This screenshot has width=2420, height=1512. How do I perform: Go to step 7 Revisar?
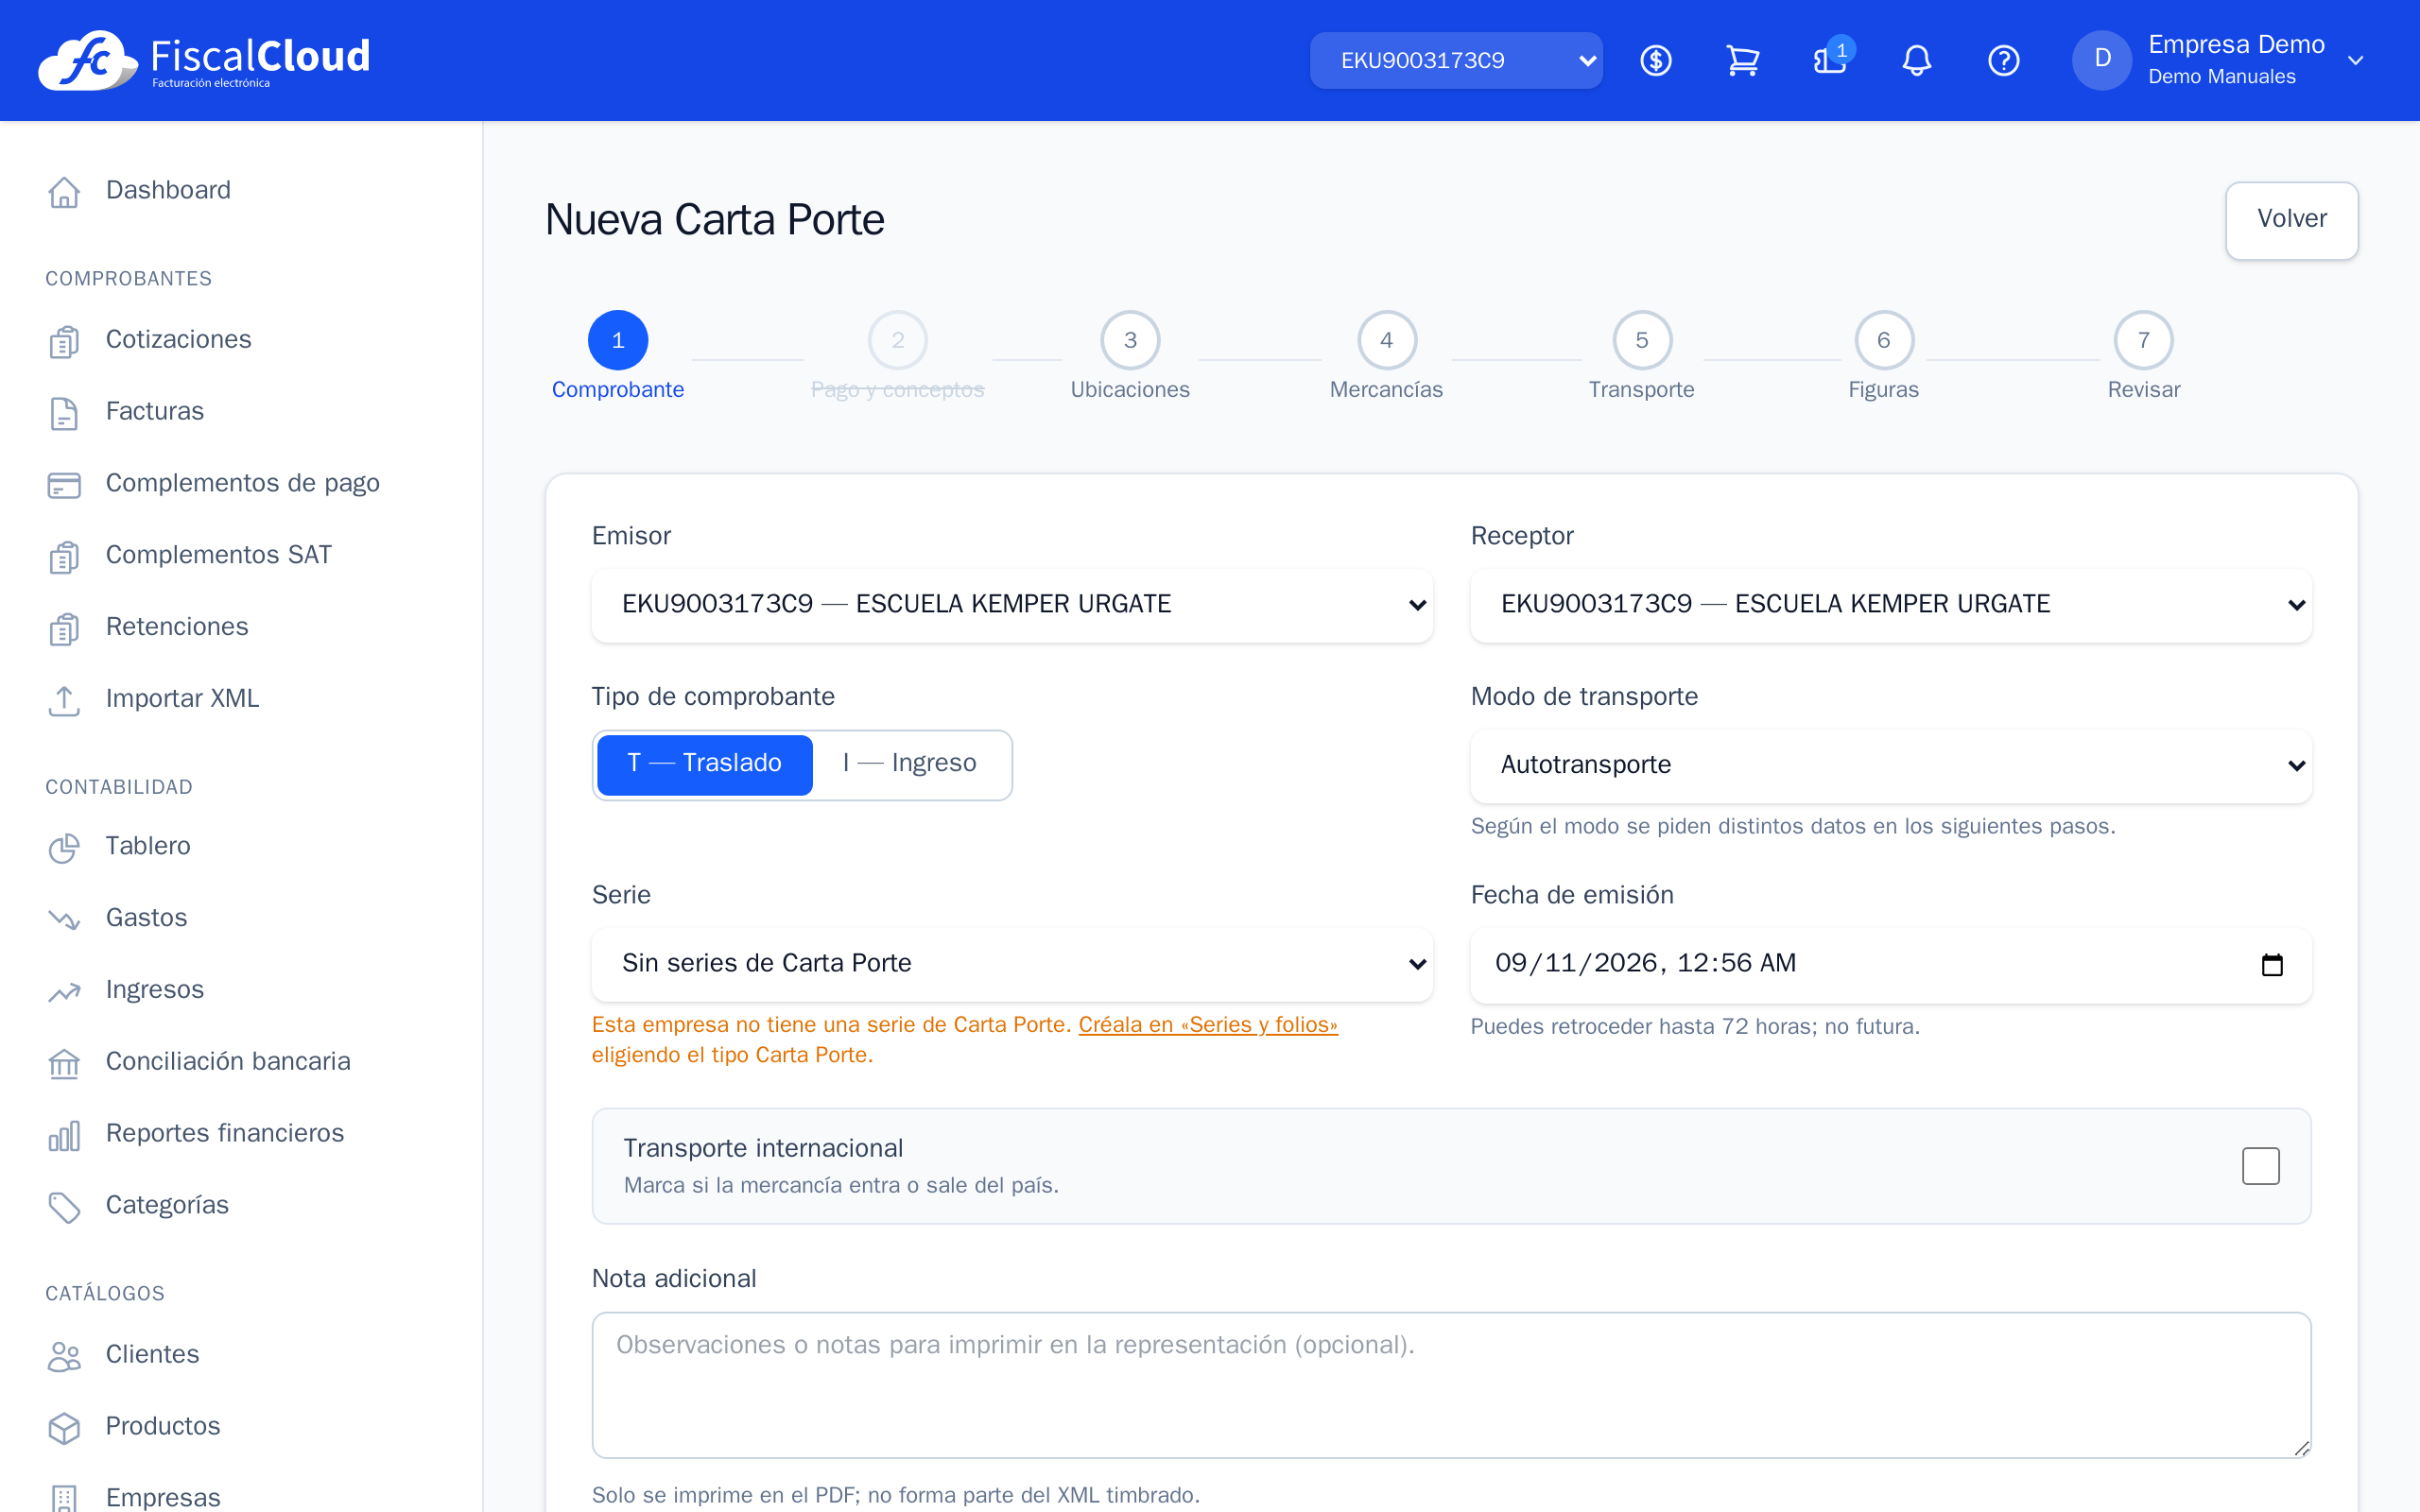[x=2143, y=355]
